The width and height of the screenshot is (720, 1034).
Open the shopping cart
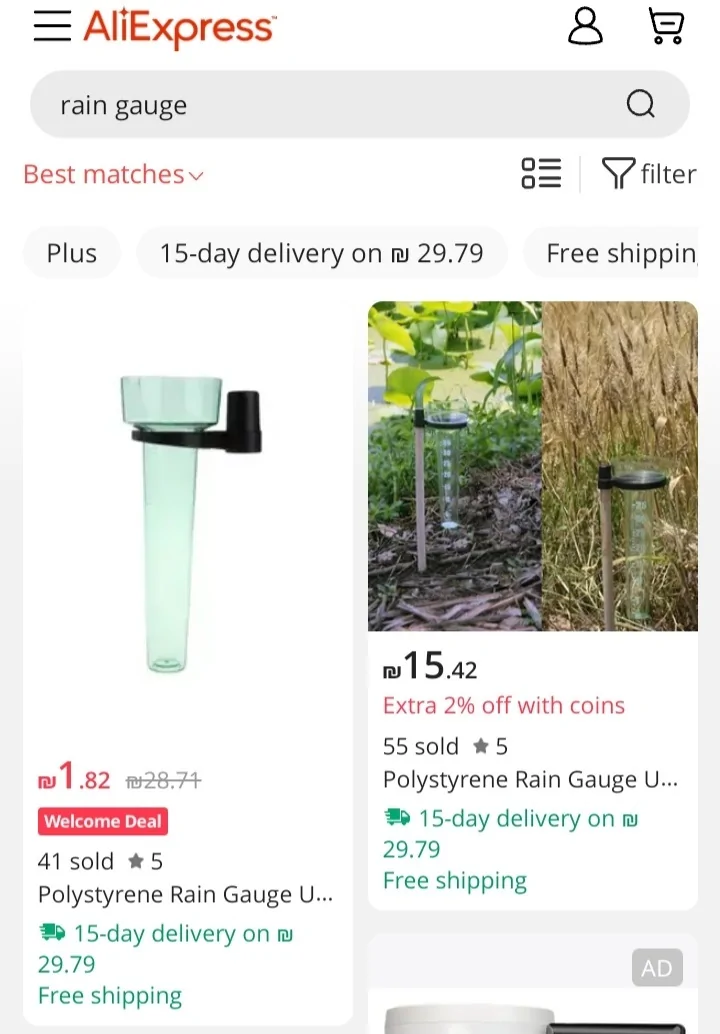(x=666, y=26)
